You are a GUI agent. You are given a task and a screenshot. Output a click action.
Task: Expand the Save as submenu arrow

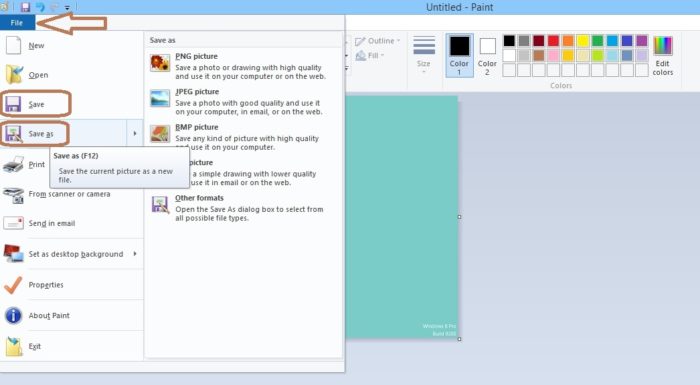tap(134, 133)
